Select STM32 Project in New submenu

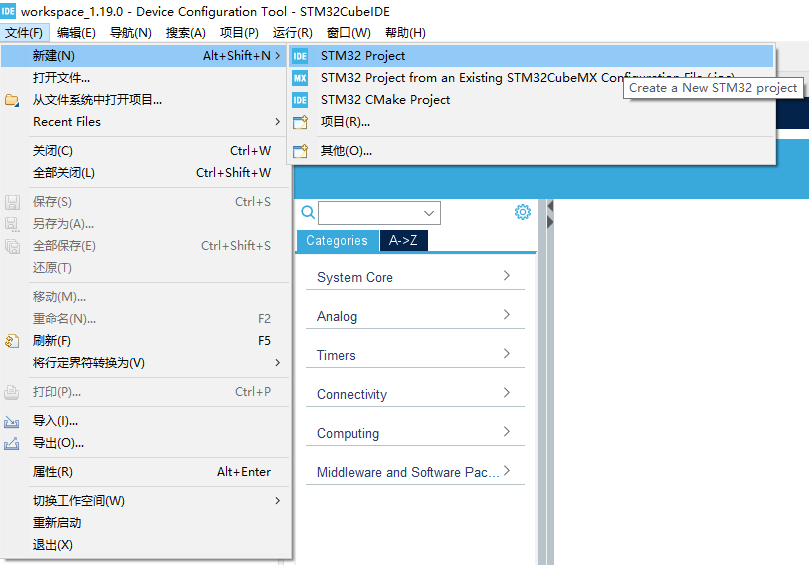[x=531, y=56]
